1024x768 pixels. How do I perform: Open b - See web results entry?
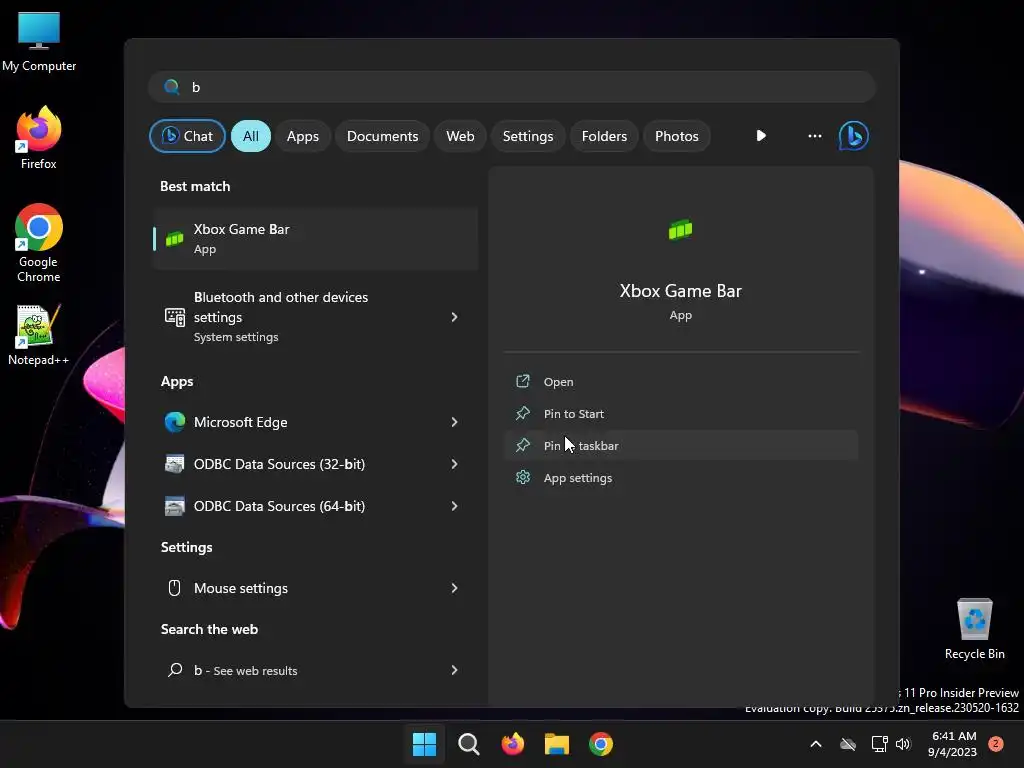coord(315,670)
